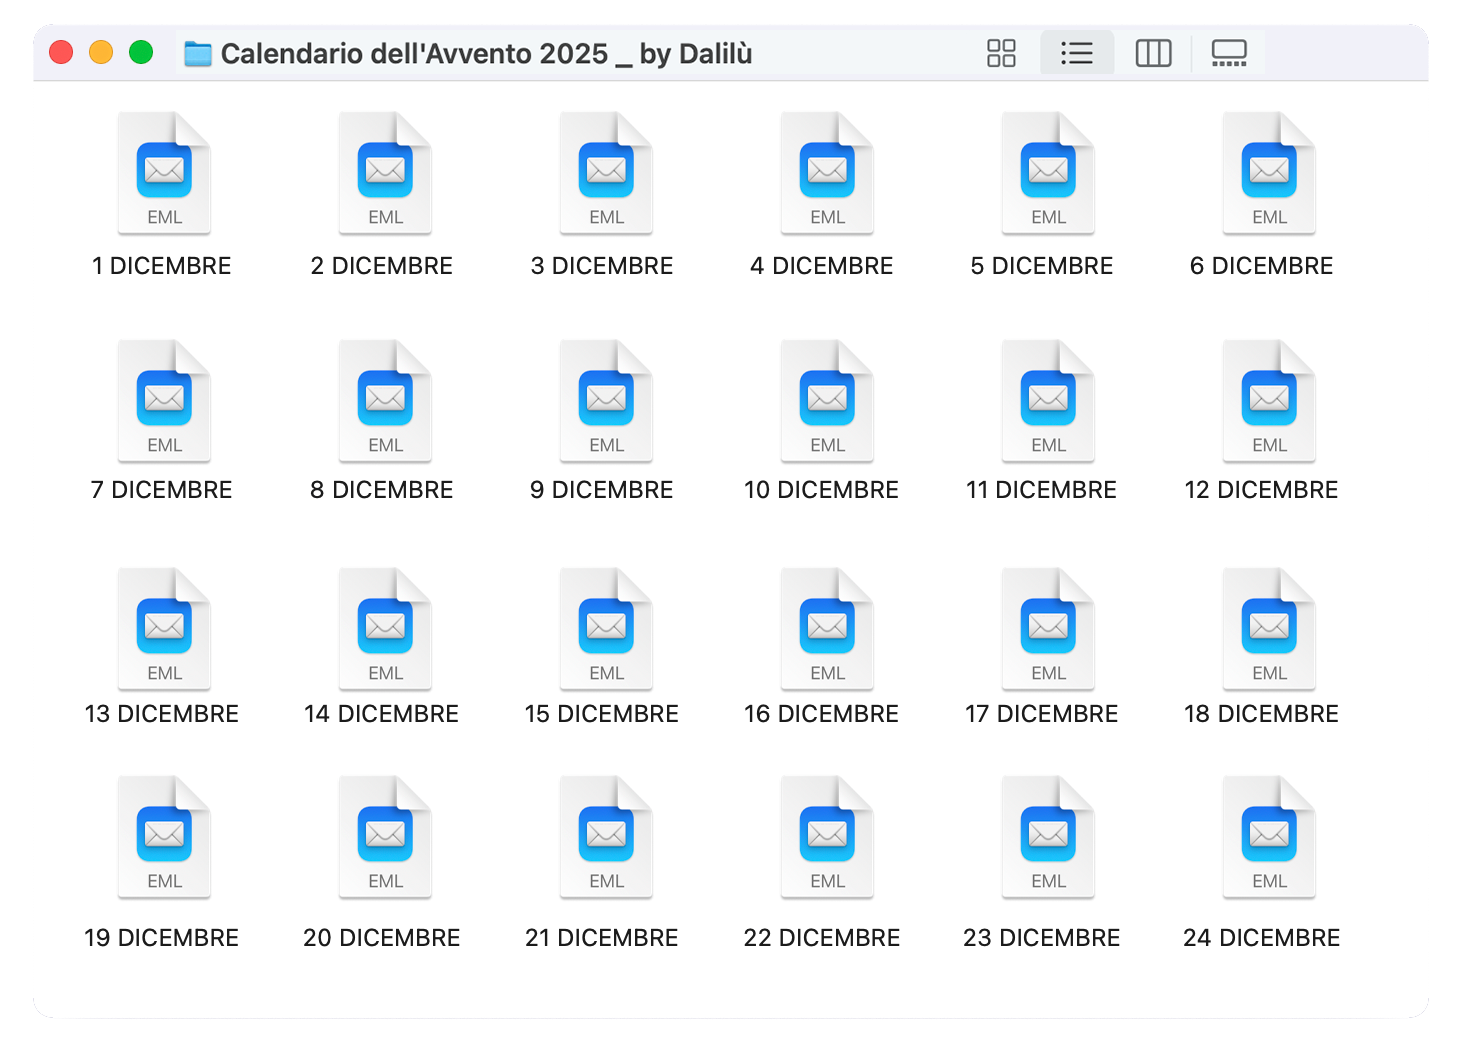Click the '12 DICEMBRE' file name

click(x=1262, y=490)
